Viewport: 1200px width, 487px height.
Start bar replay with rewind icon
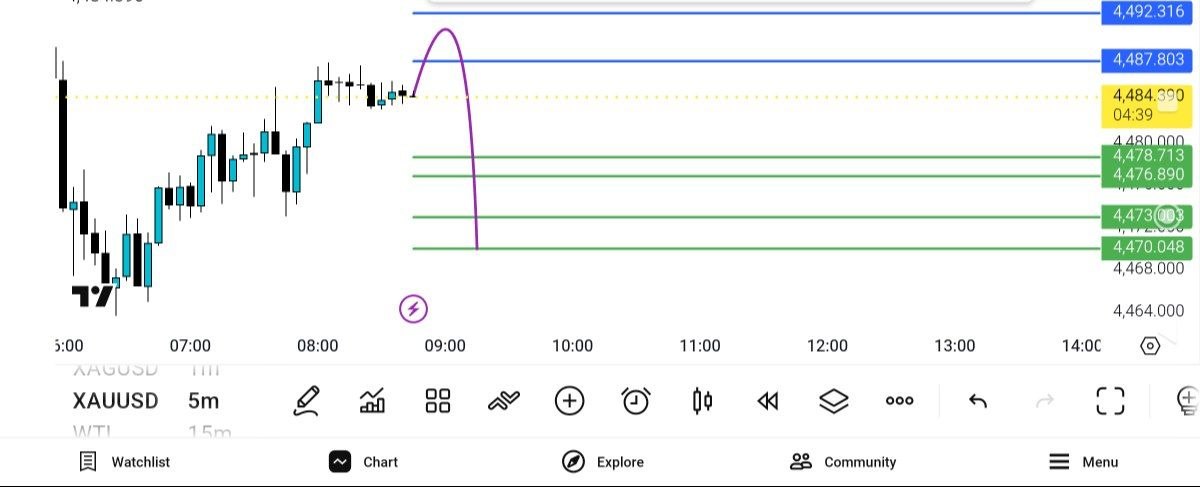[x=768, y=401]
